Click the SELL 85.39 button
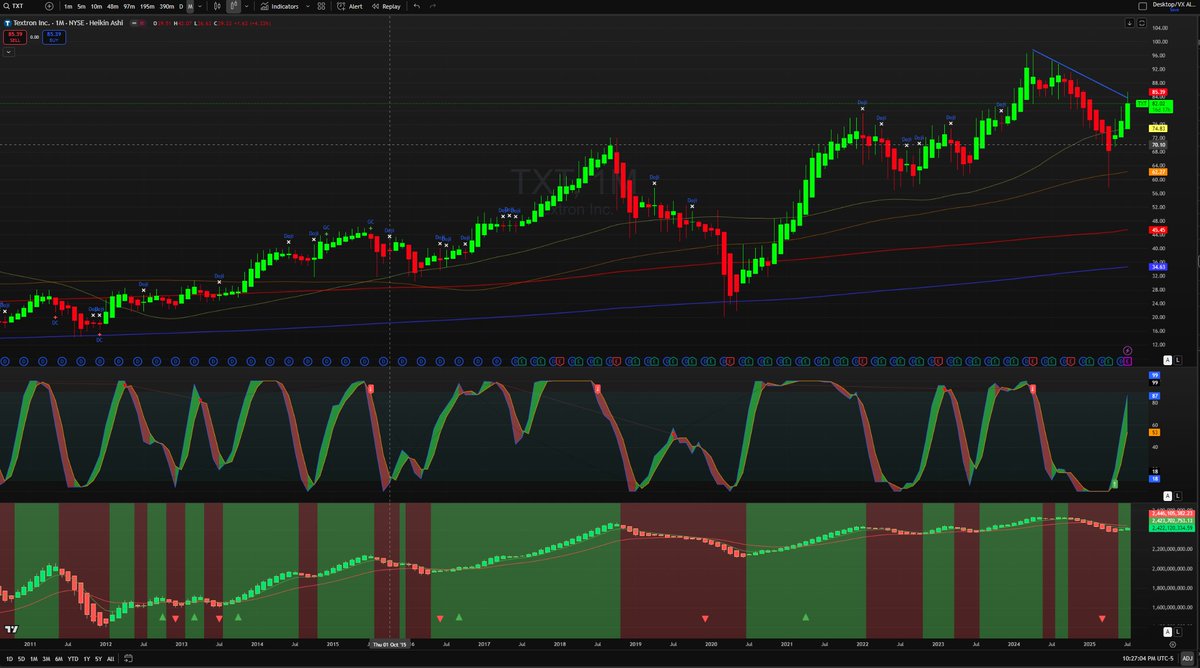Screen dimensions: 1200x668 pyautogui.click(x=14, y=36)
